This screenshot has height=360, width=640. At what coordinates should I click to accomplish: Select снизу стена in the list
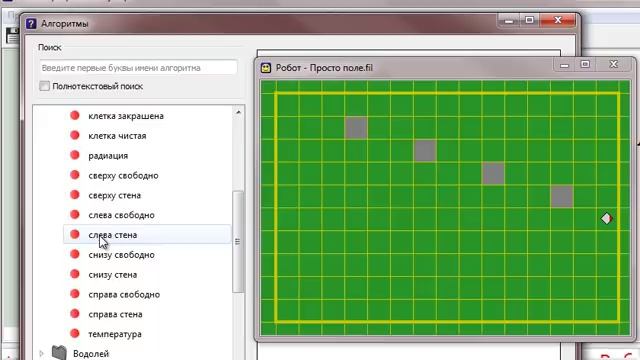pos(112,275)
